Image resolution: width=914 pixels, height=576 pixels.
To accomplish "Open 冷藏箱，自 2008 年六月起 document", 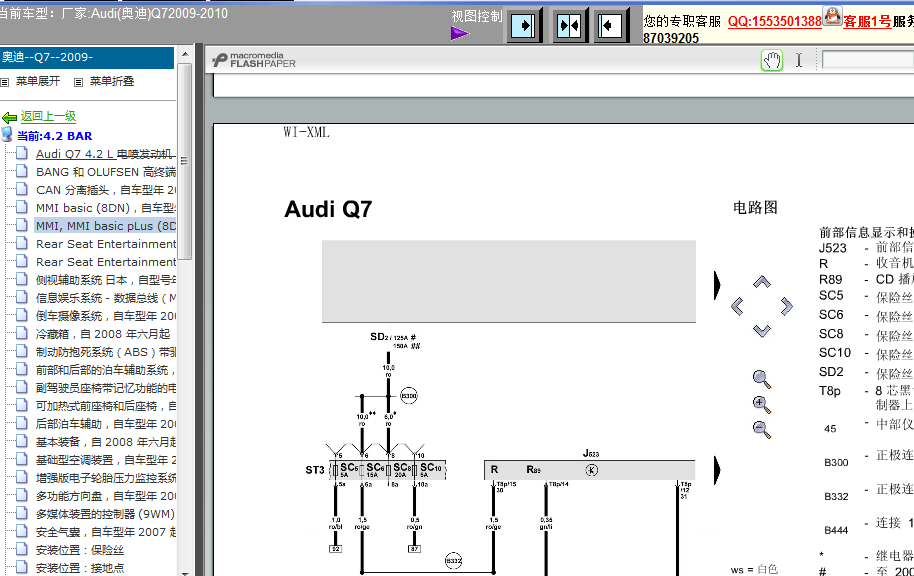I will coord(103,334).
